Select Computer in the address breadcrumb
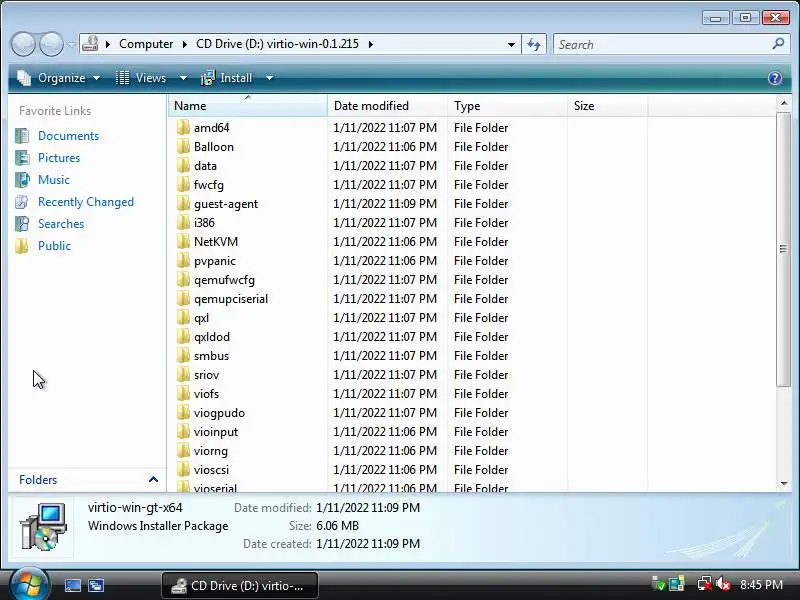 [146, 44]
